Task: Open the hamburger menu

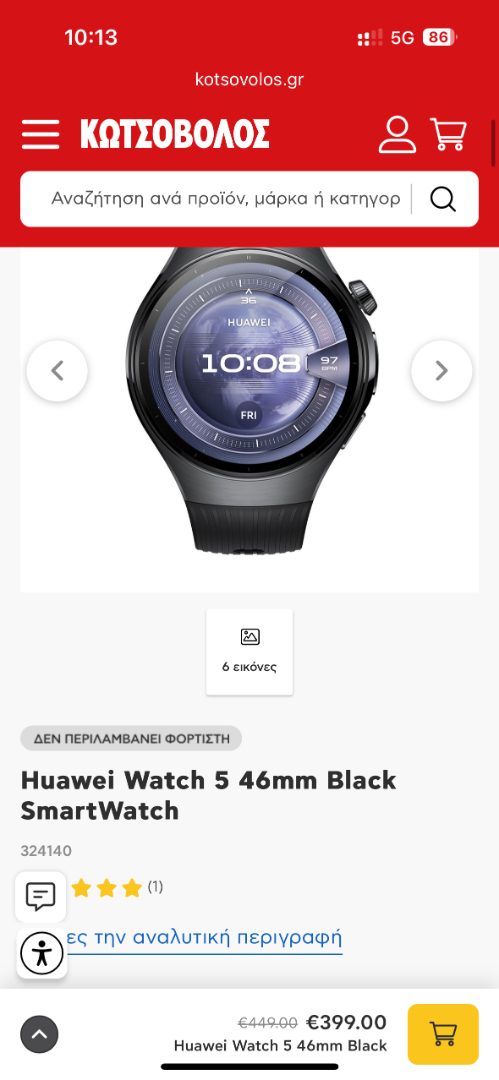Action: click(x=40, y=134)
